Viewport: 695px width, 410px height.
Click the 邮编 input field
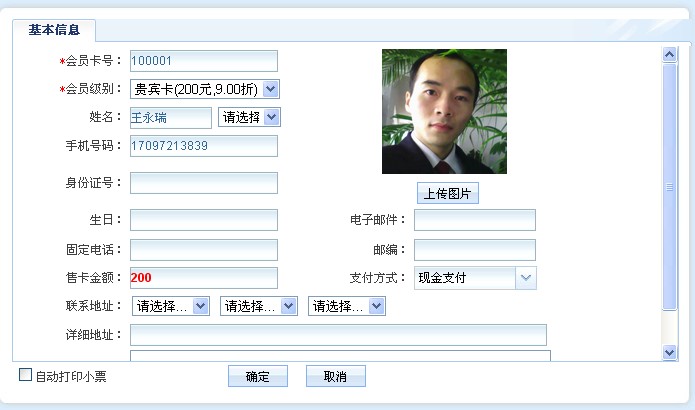(x=475, y=250)
